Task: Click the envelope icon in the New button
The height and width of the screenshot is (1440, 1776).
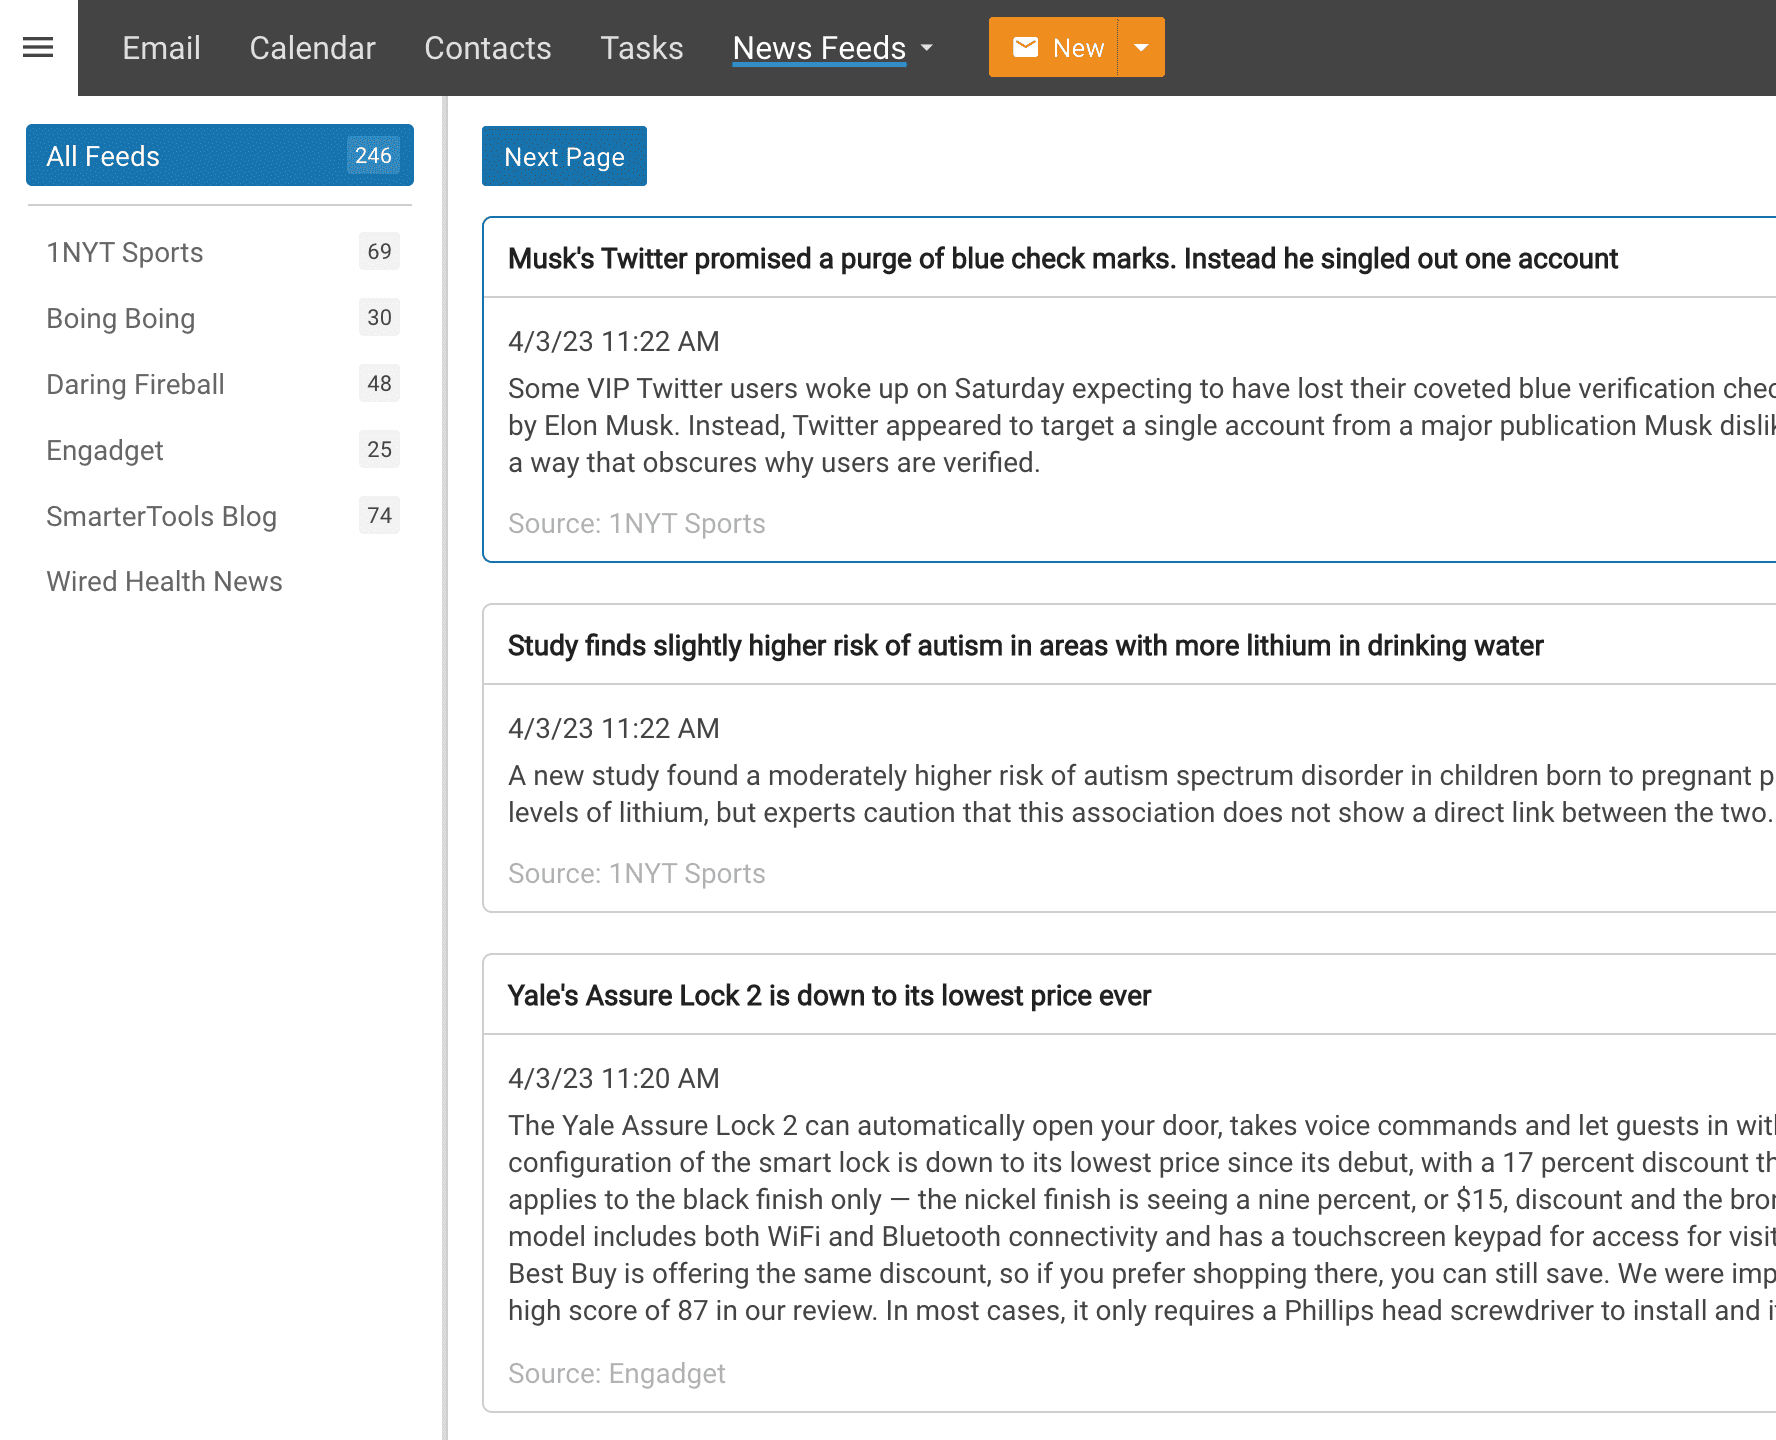Action: click(1025, 47)
